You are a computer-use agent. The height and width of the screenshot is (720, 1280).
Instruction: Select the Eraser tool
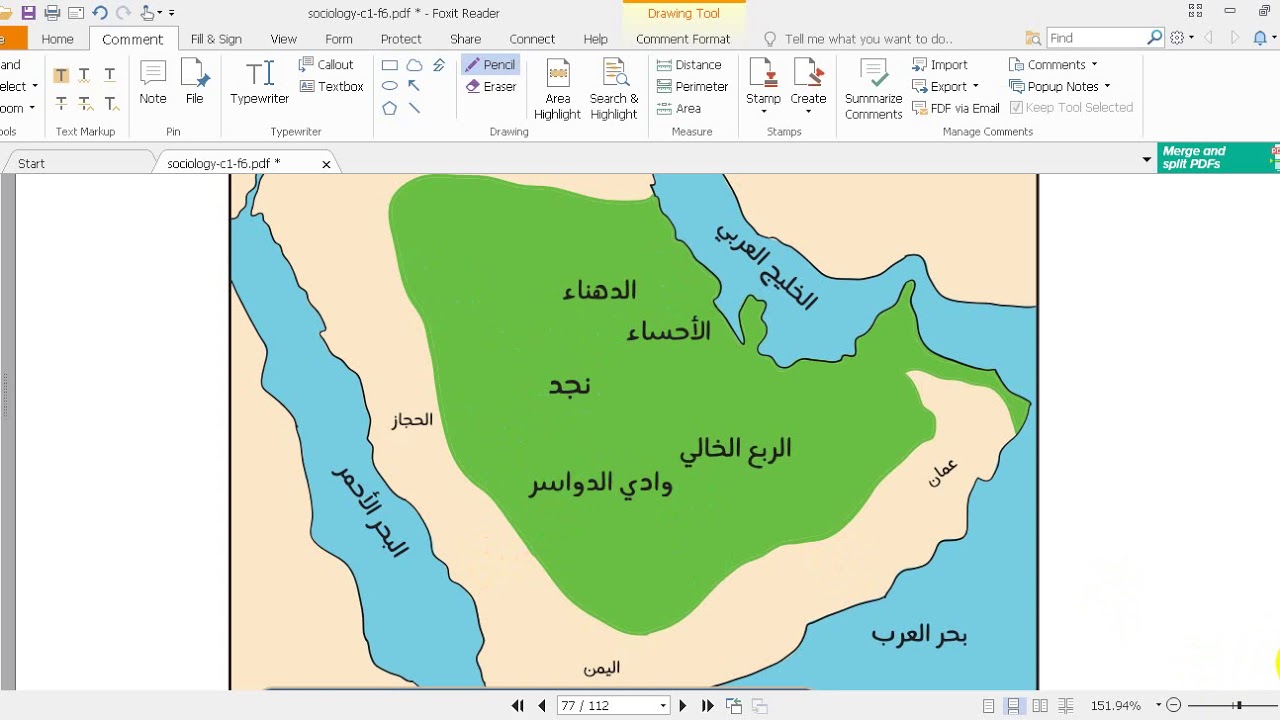490,87
